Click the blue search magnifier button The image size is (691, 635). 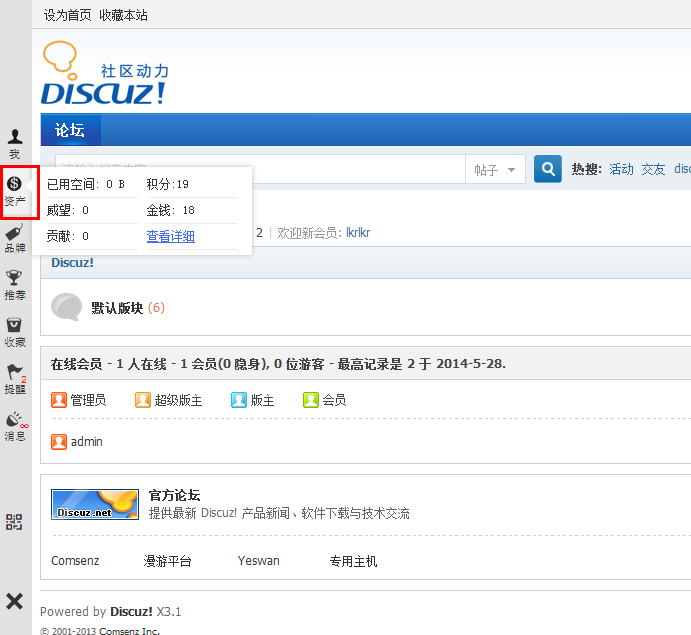point(548,169)
